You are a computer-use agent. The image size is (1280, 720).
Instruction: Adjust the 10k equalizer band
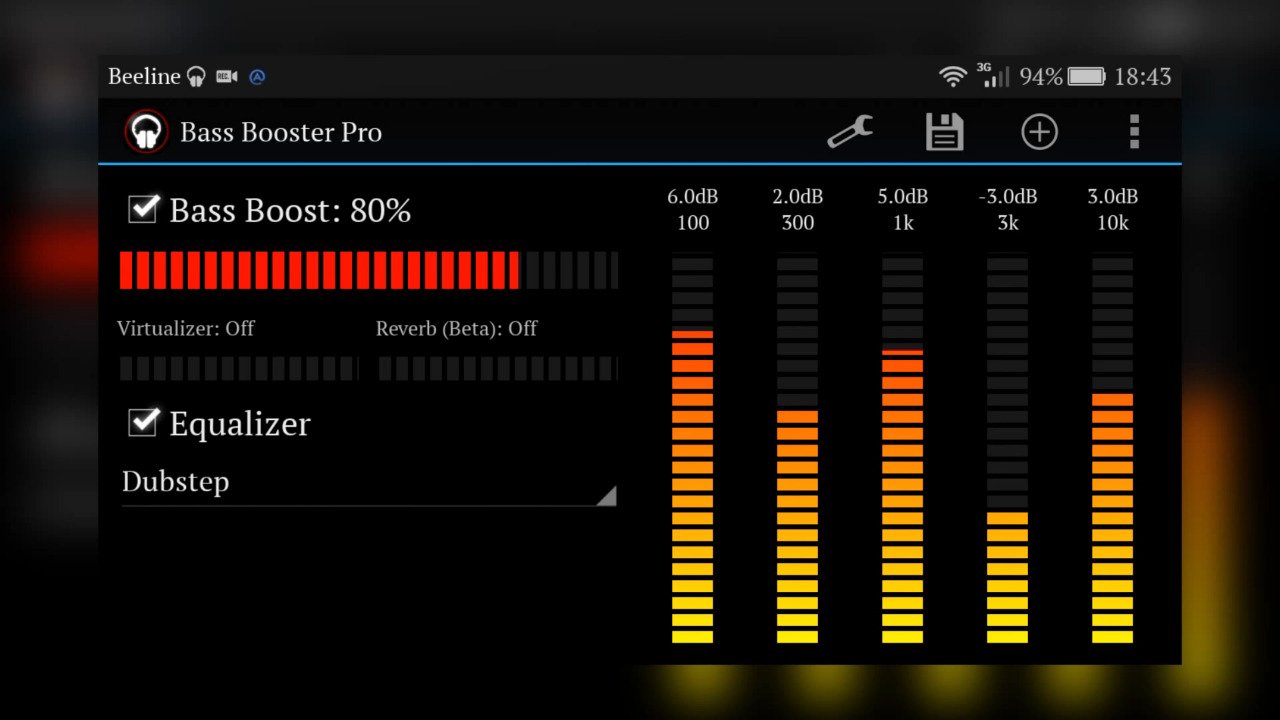click(x=1113, y=450)
